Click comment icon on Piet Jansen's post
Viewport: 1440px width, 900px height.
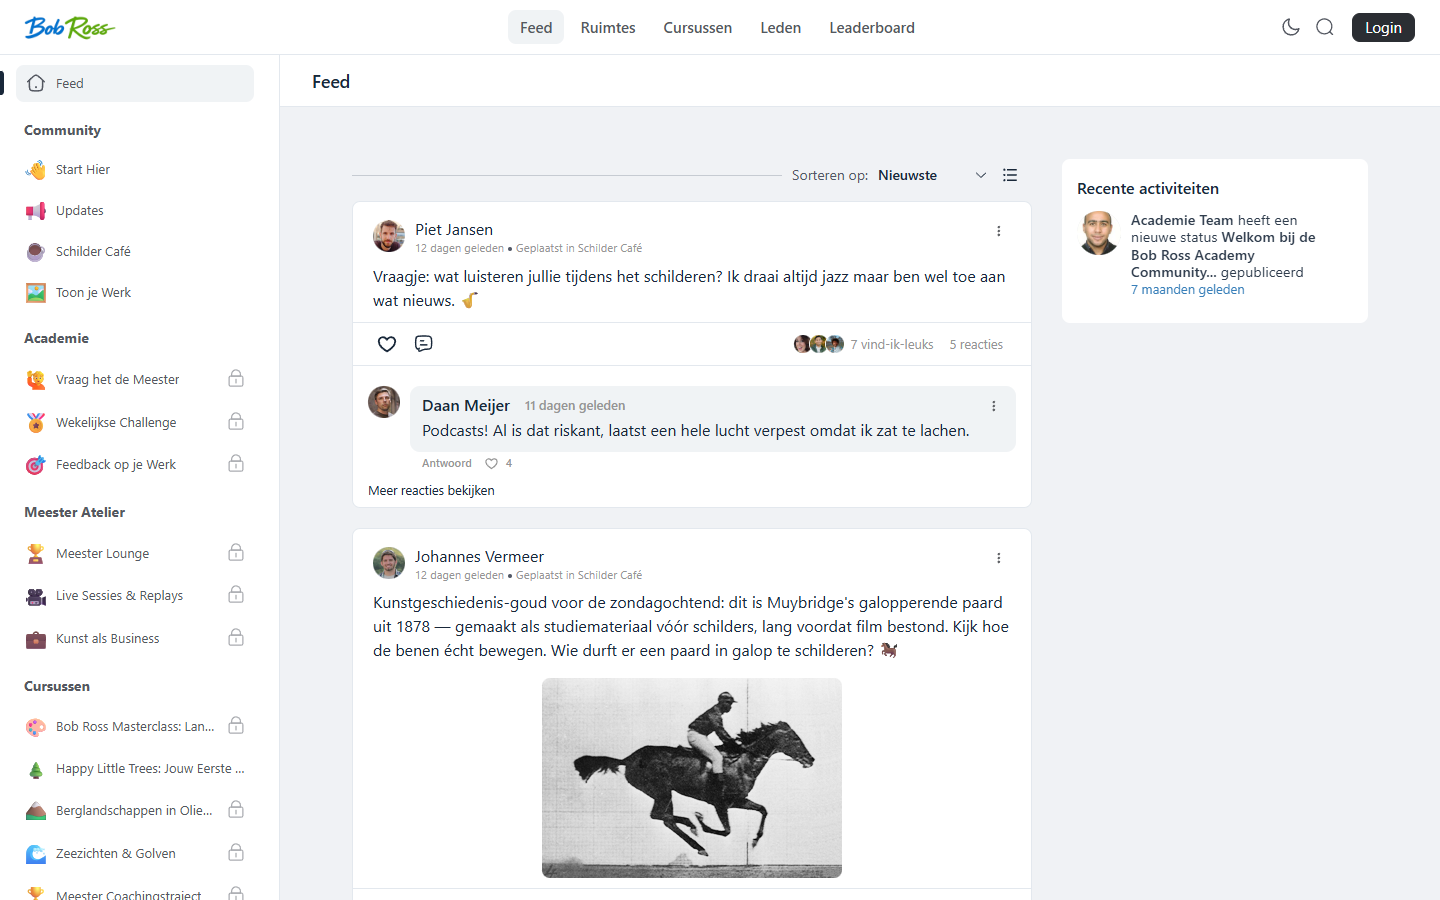(x=424, y=344)
